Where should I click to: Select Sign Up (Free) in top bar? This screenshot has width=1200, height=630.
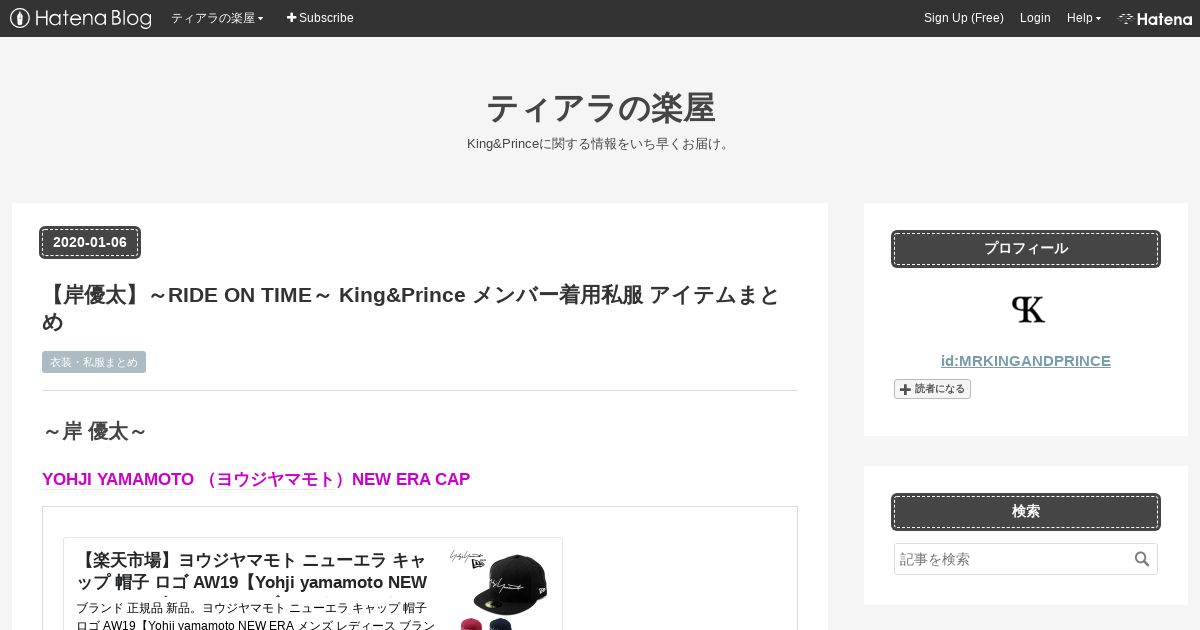964,18
